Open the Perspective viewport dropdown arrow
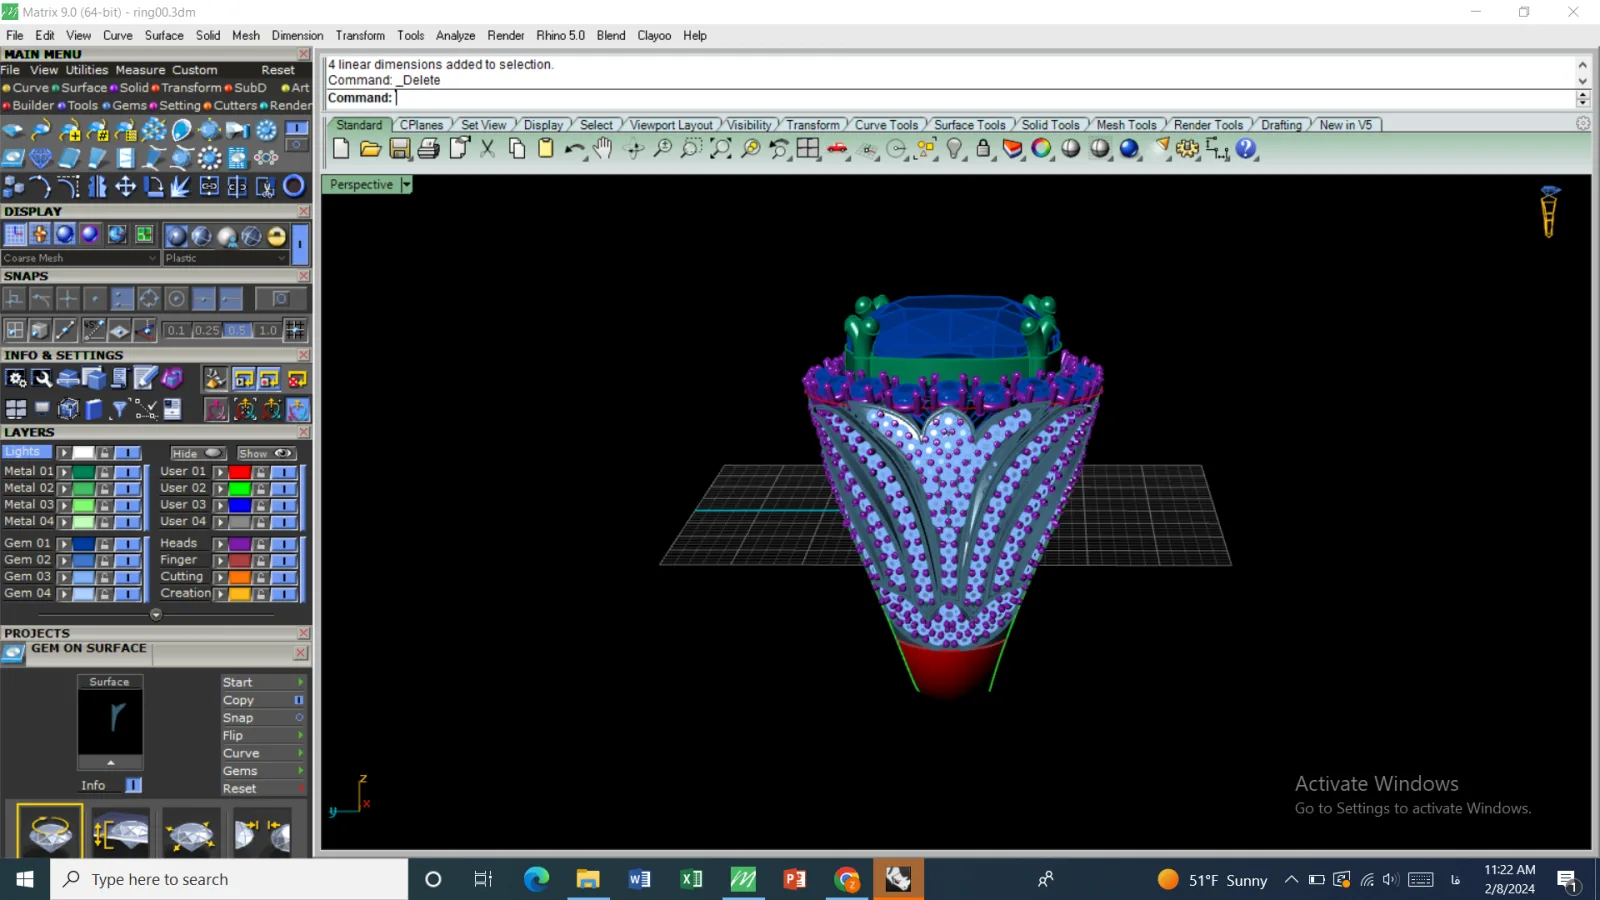The width and height of the screenshot is (1600, 900). (x=406, y=185)
